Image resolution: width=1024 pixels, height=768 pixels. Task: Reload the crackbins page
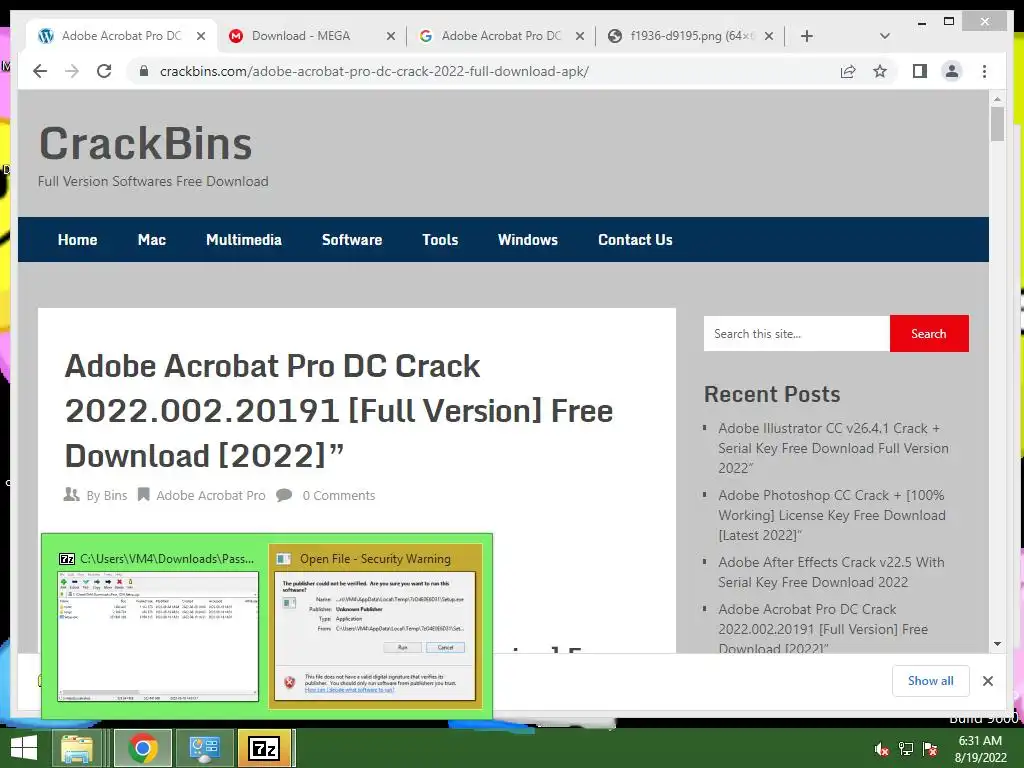point(104,71)
